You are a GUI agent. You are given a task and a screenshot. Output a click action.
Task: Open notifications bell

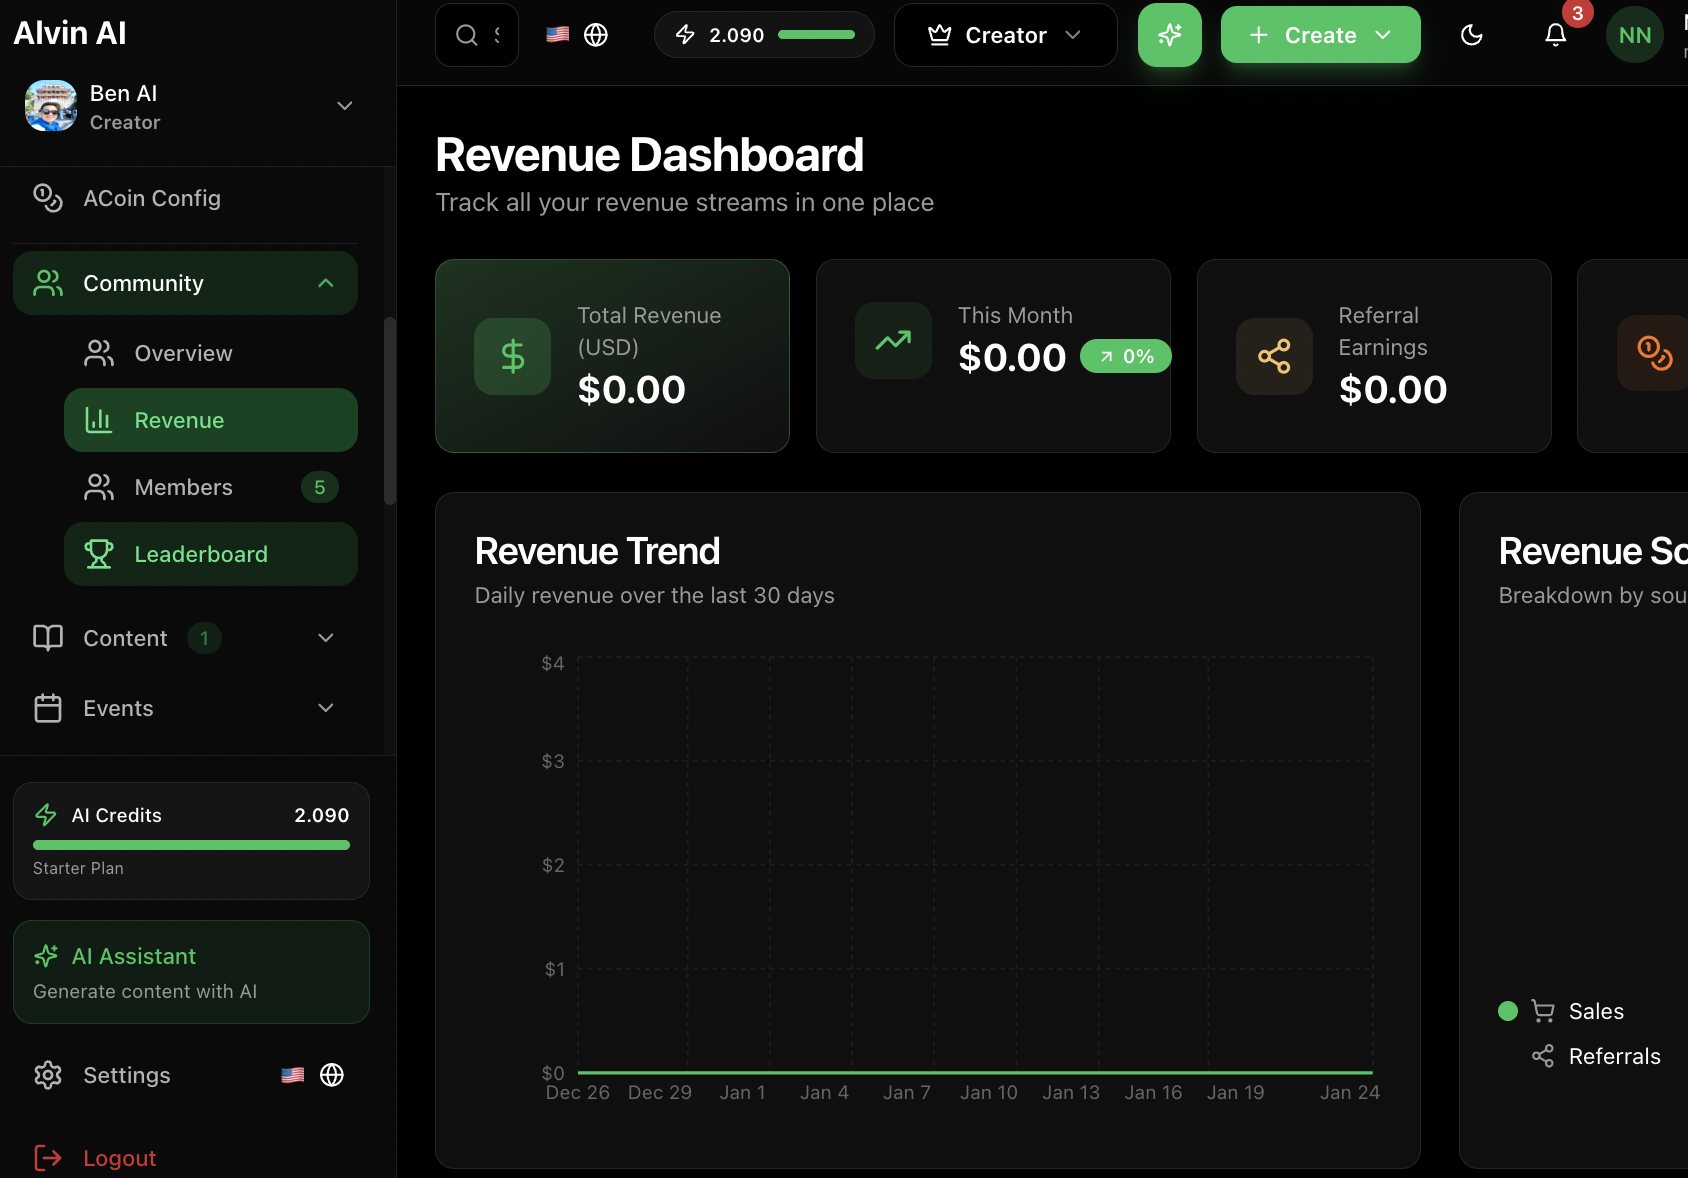click(1556, 35)
